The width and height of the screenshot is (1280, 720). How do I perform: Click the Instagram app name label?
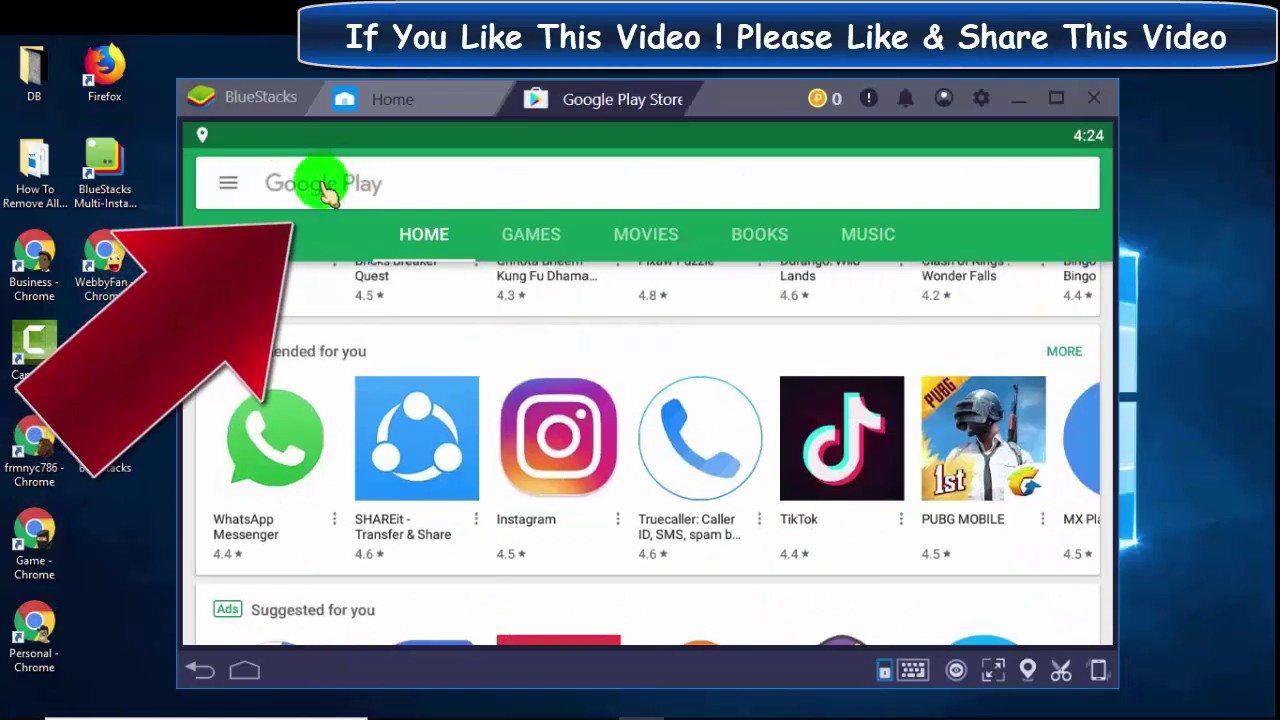526,519
